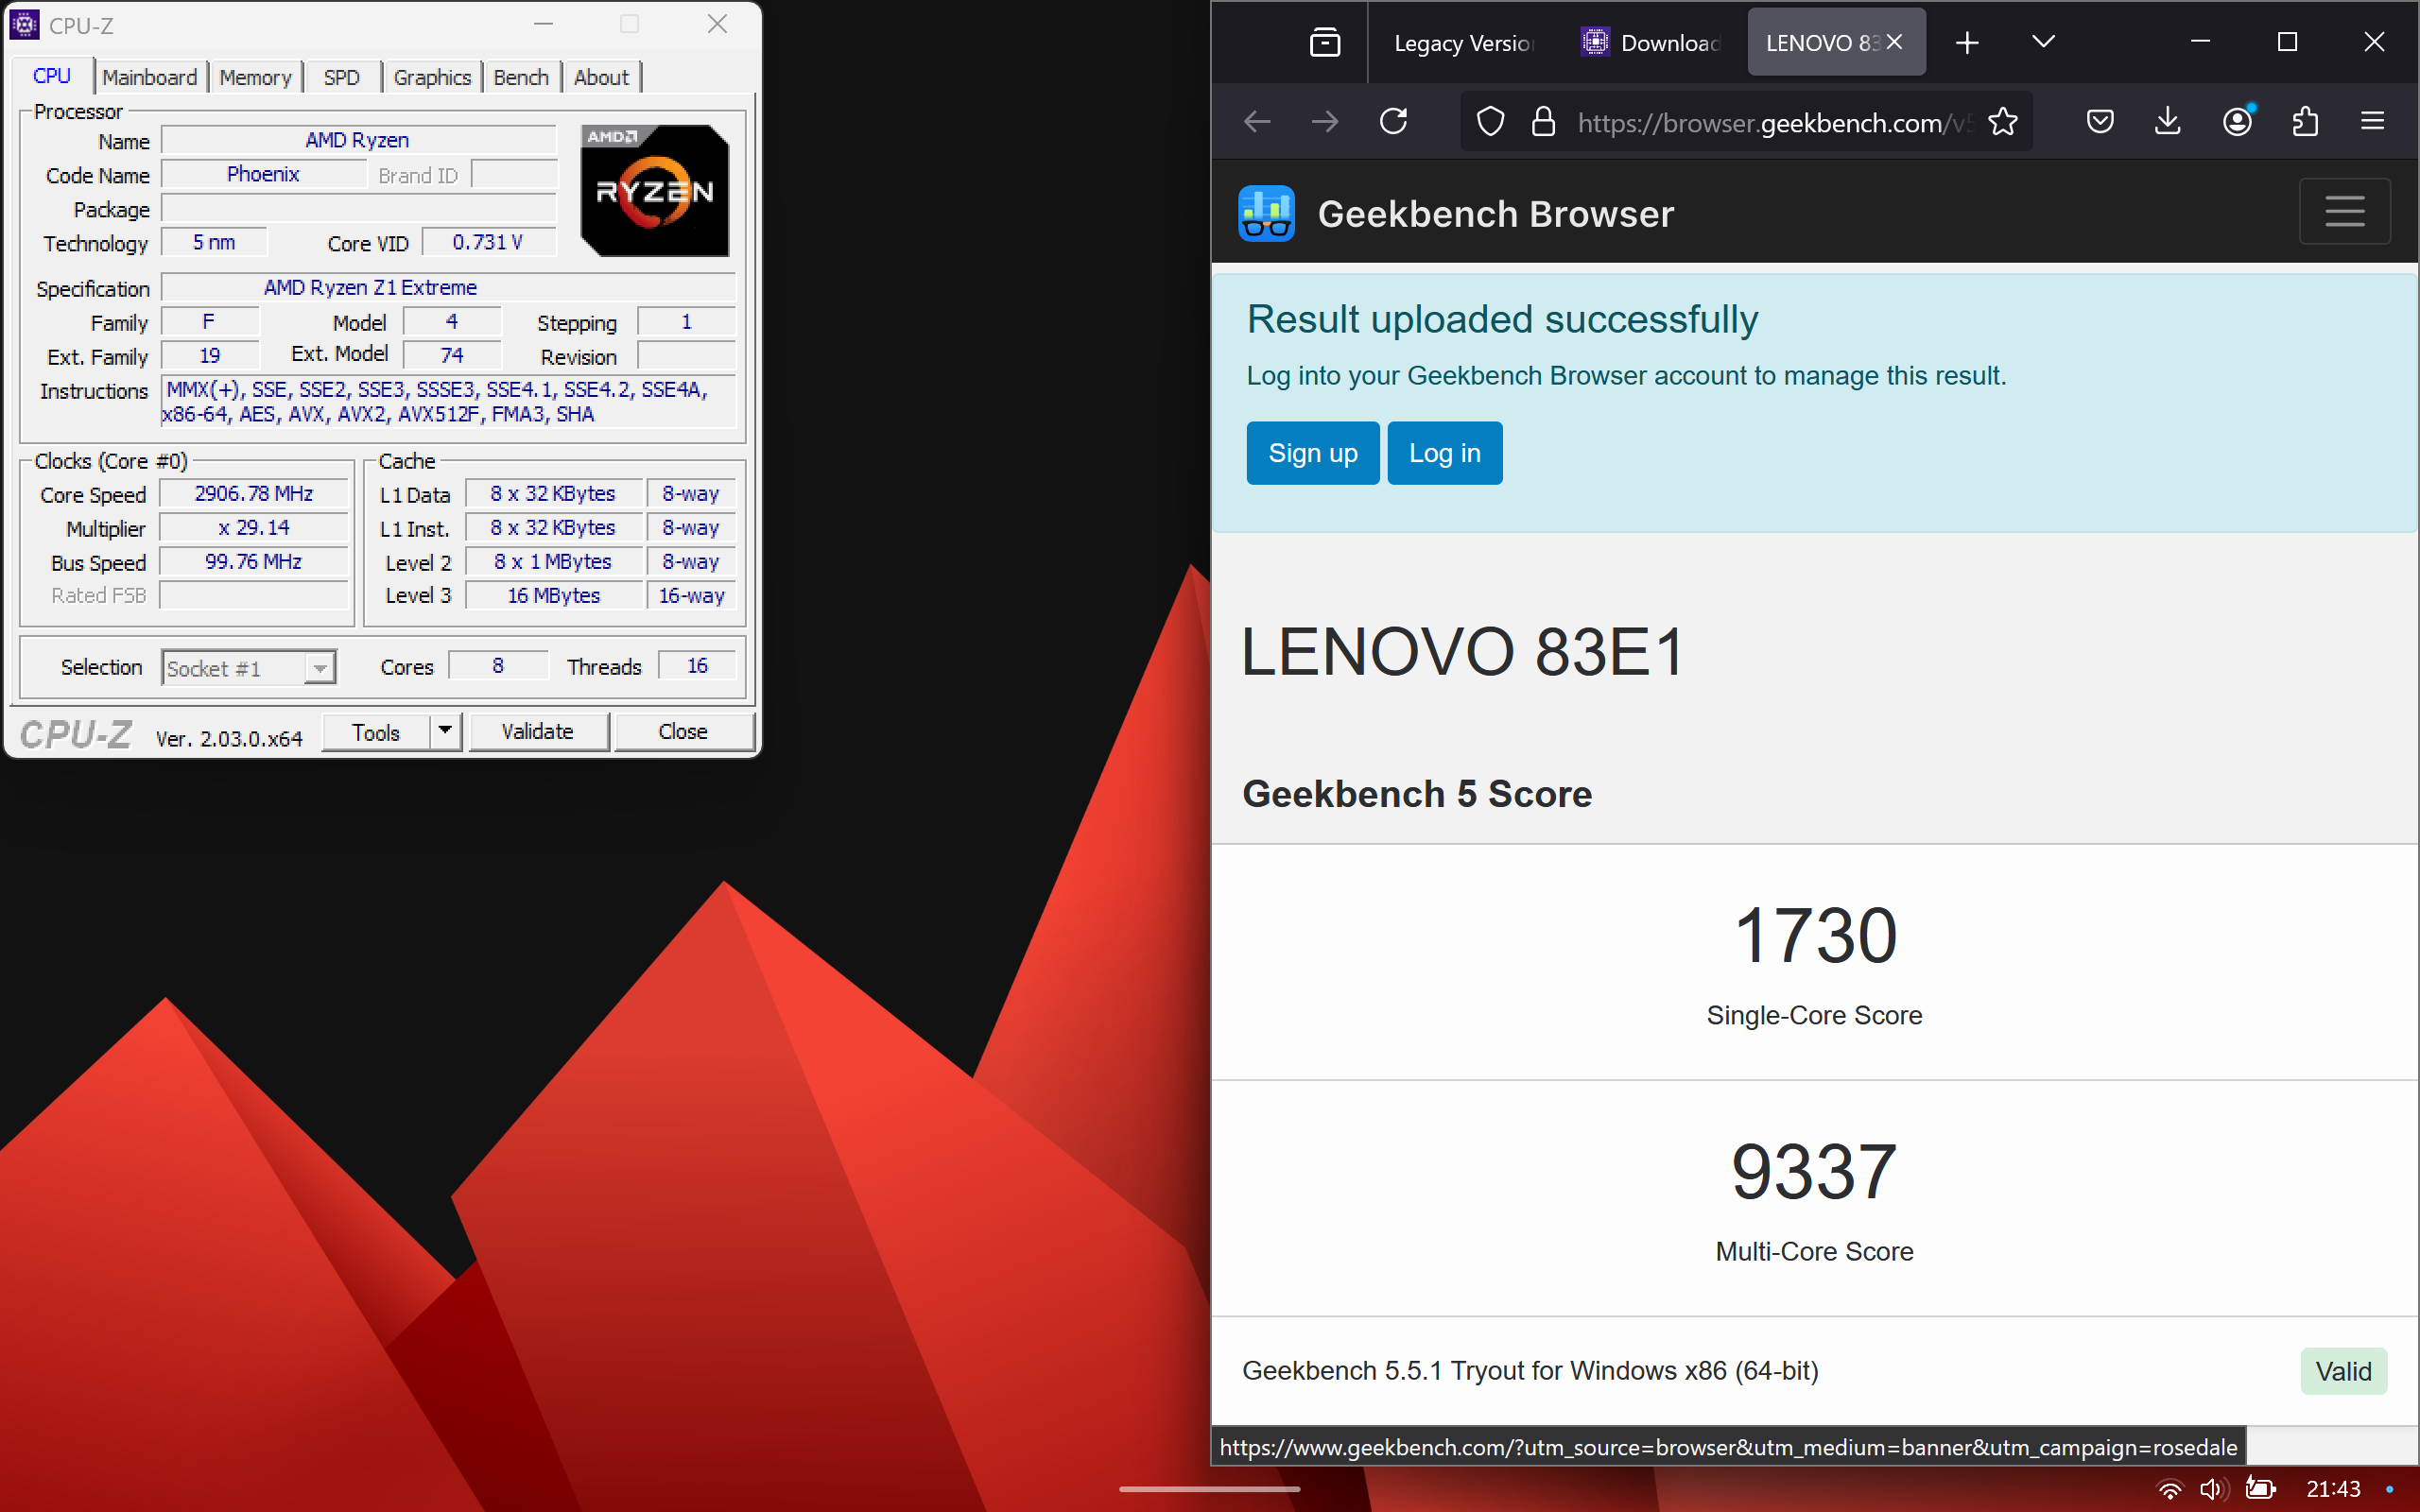Open the Firefox account icon
The width and height of the screenshot is (2420, 1512).
click(x=2238, y=122)
